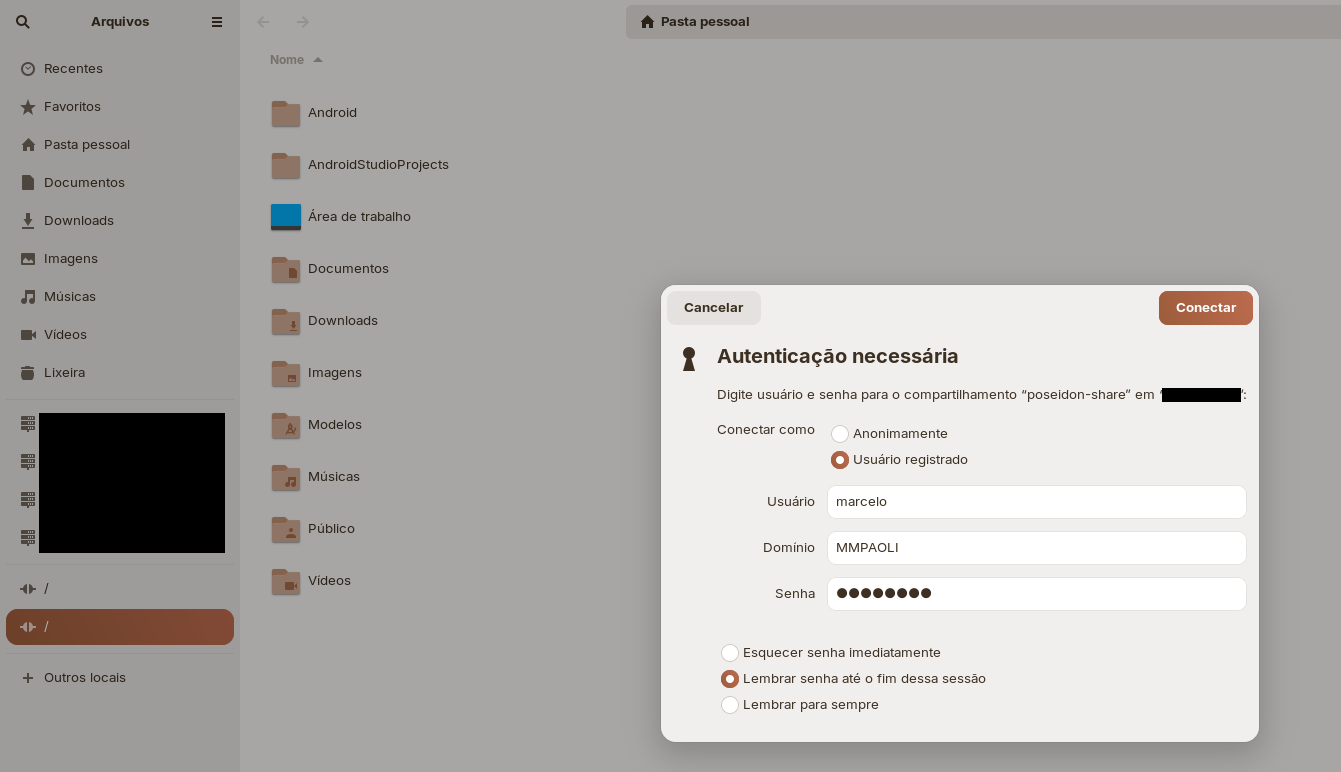Click the forward navigation arrow
Screen dimensions: 1341x772
[303, 22]
